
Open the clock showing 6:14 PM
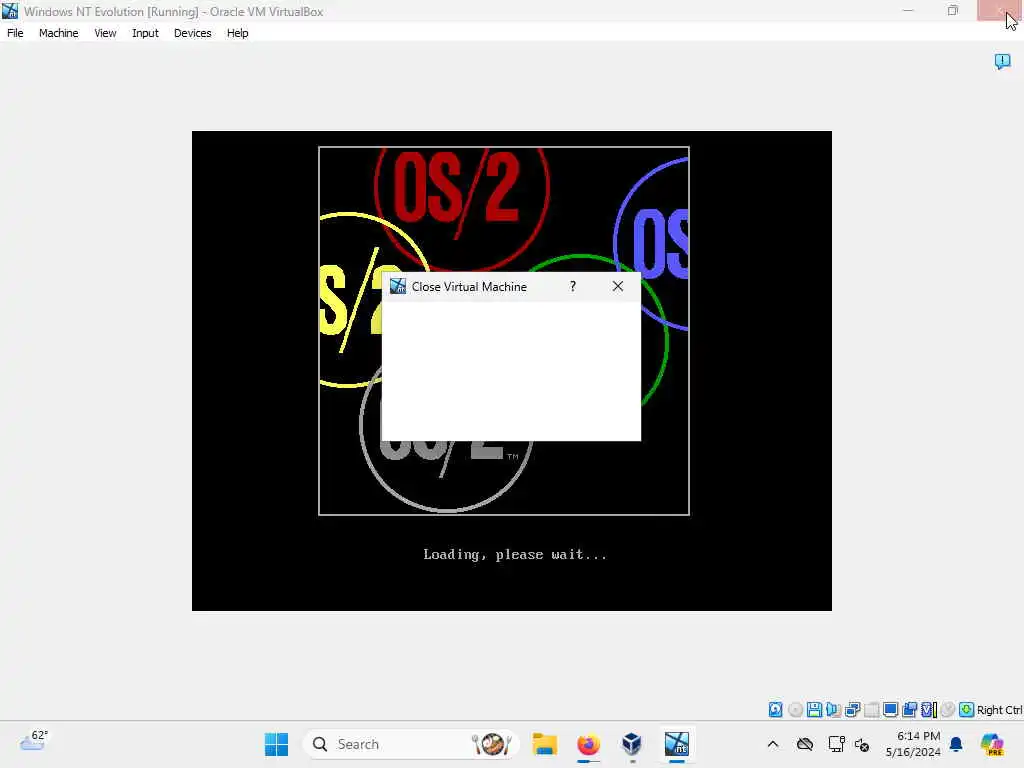[x=913, y=744]
